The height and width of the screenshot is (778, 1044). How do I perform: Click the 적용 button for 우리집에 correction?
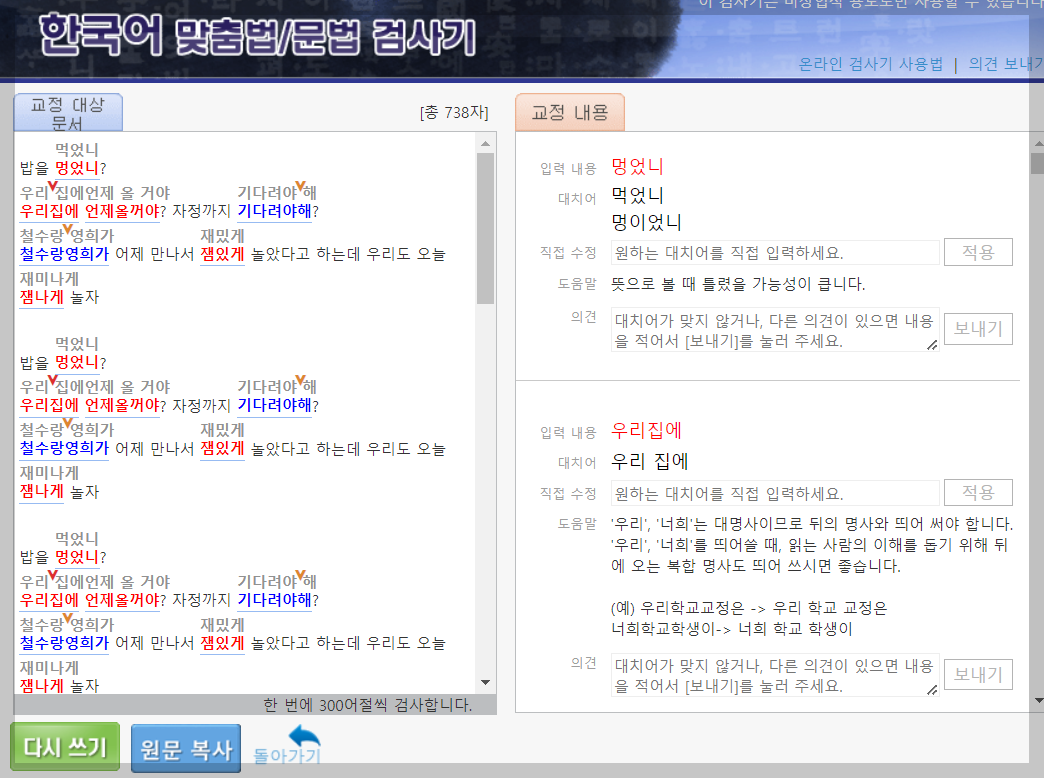(978, 492)
